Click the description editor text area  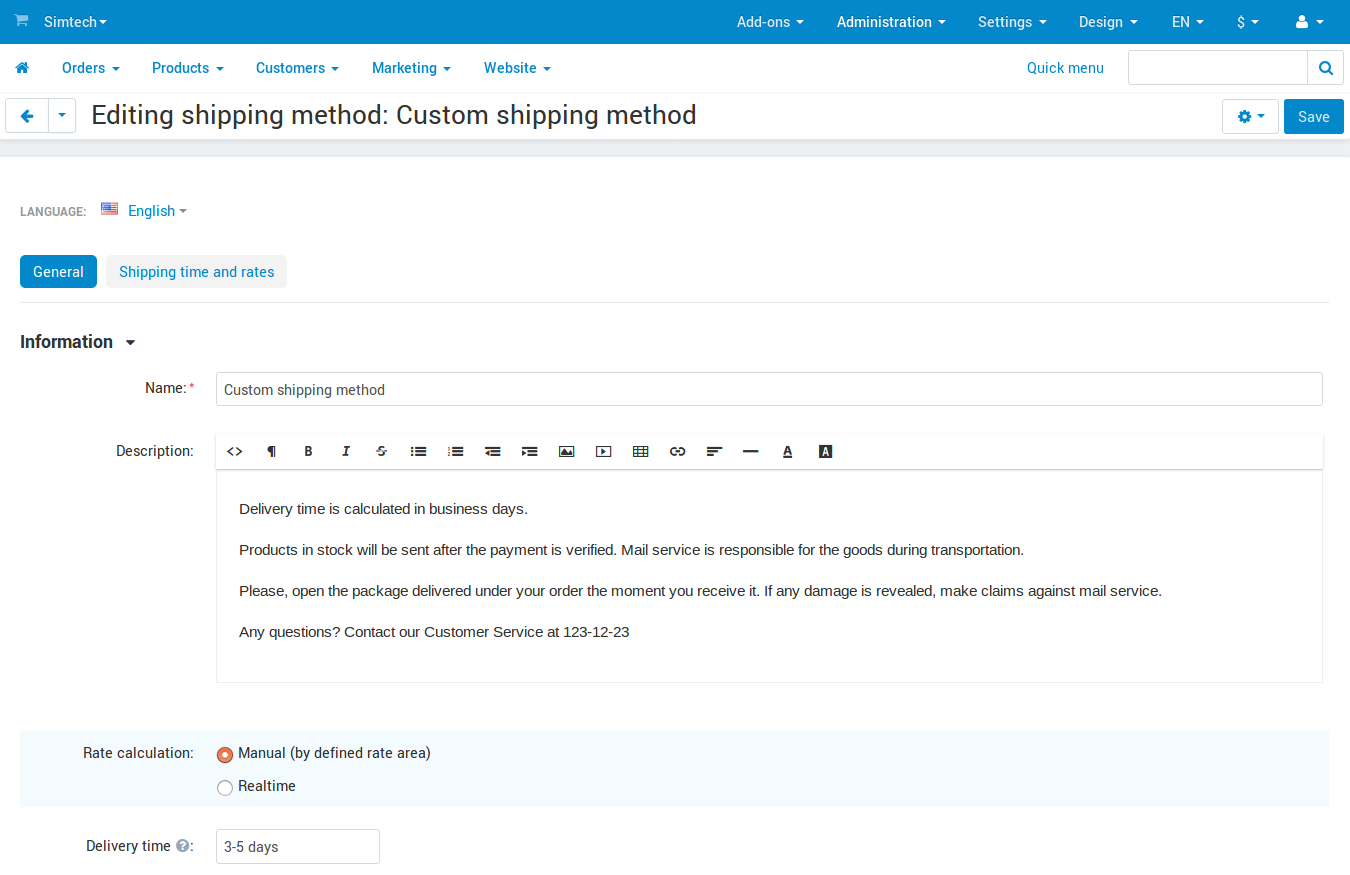(769, 576)
